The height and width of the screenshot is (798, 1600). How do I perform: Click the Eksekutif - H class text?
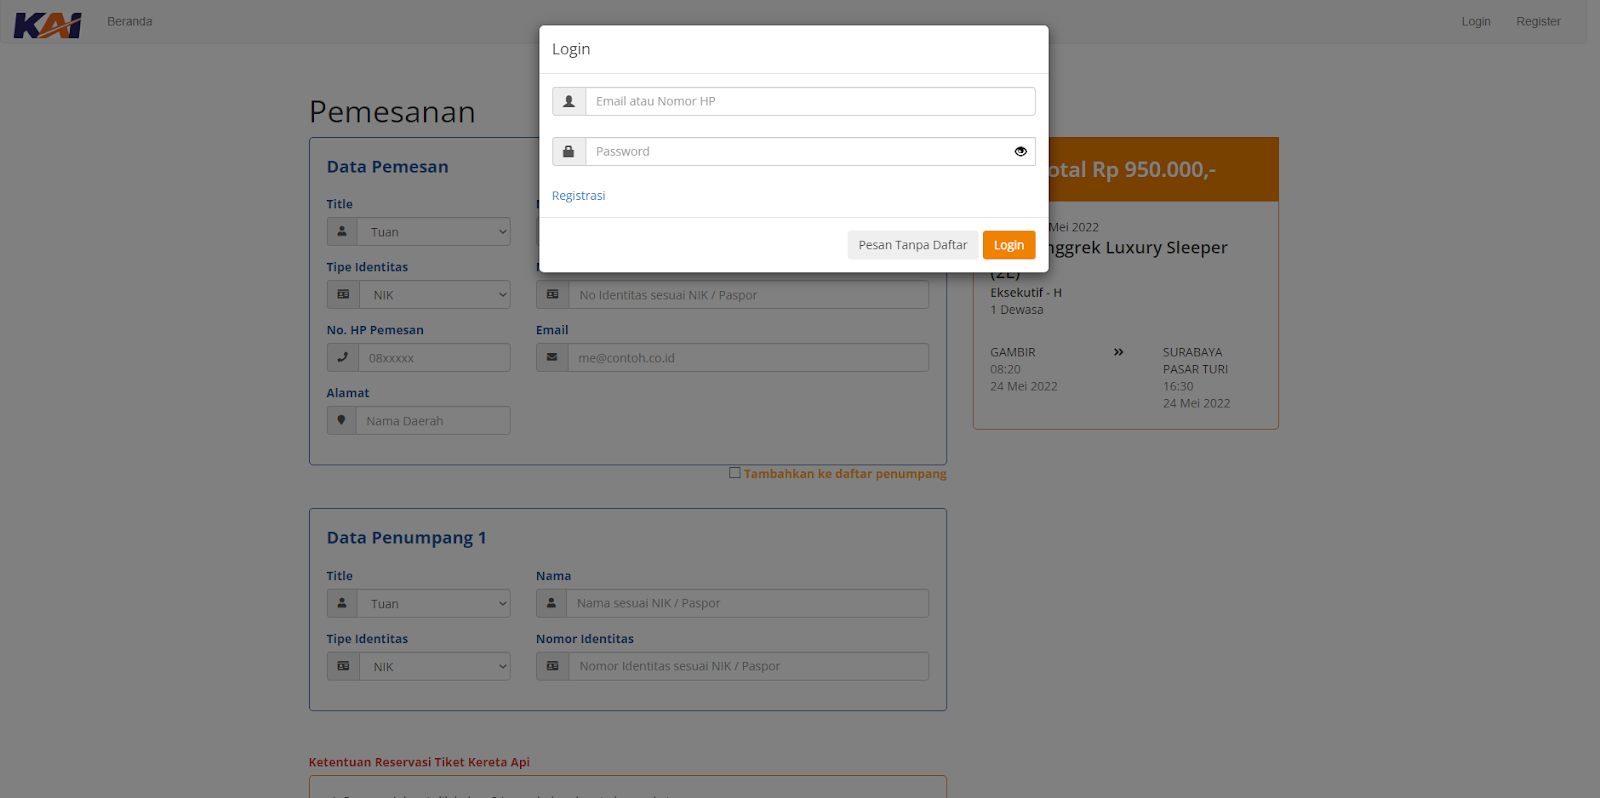1026,293
